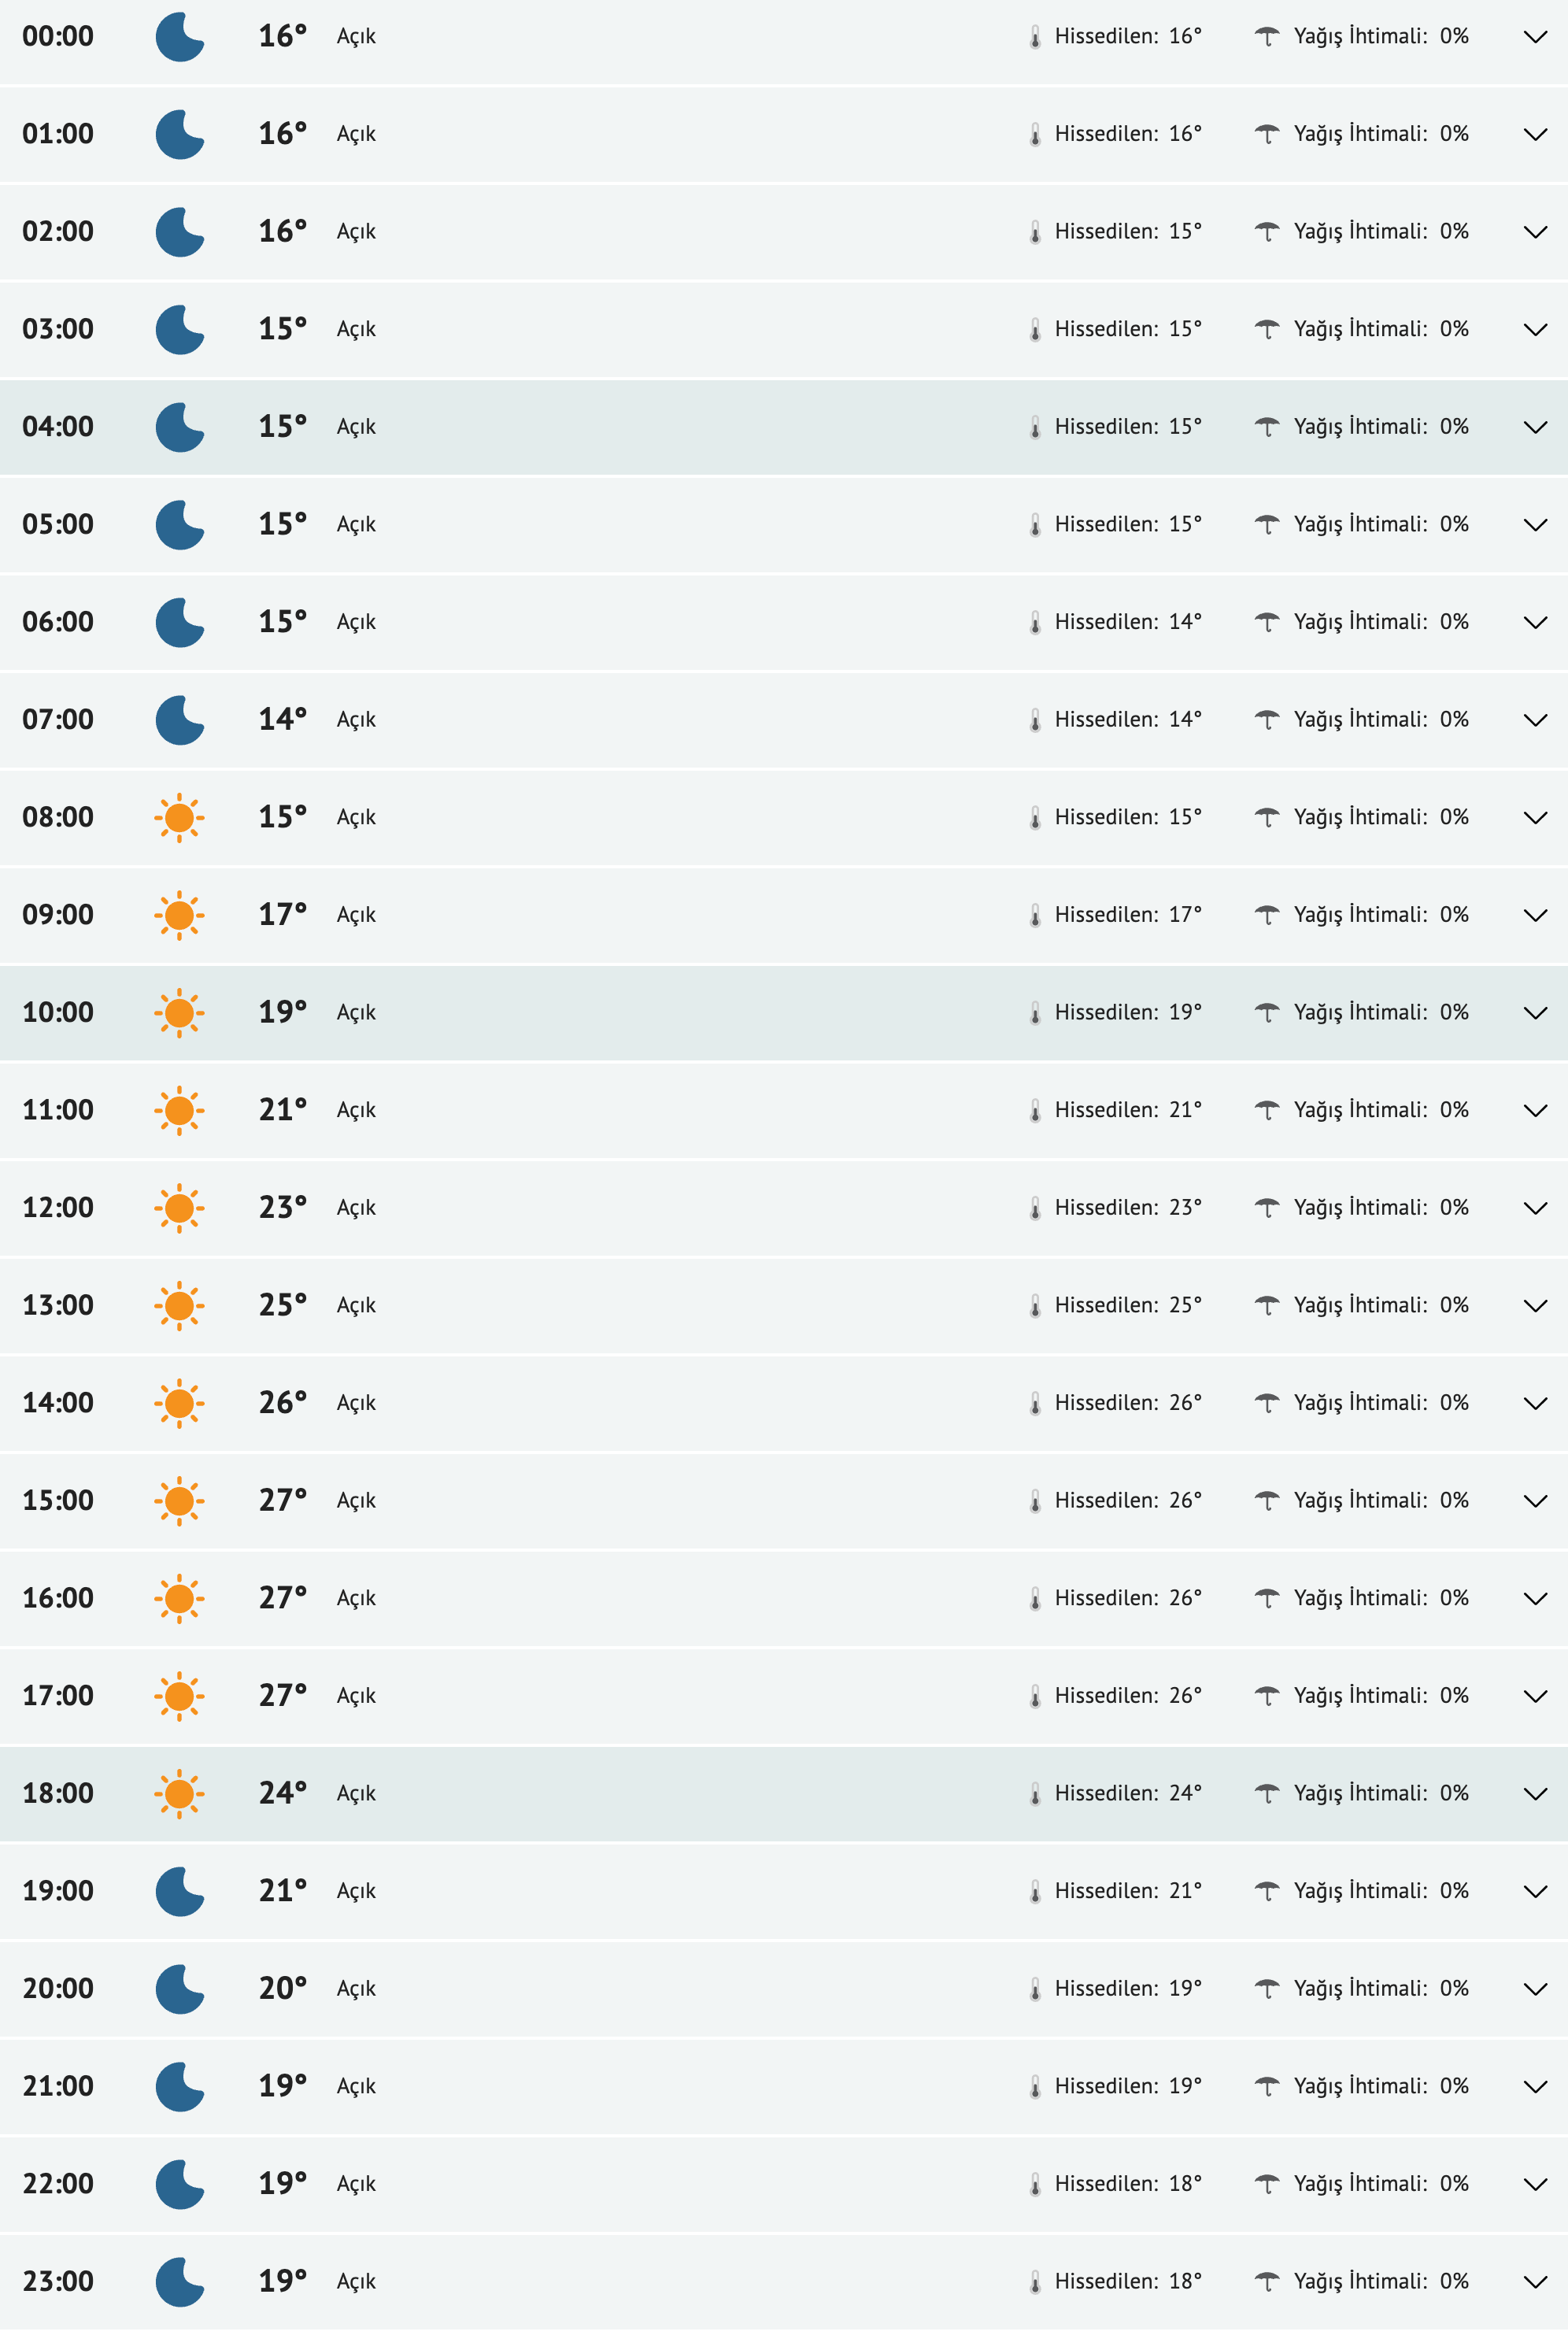Expand the 23:00 row with the chevron
This screenshot has width=1568, height=2335.
(1534, 2282)
